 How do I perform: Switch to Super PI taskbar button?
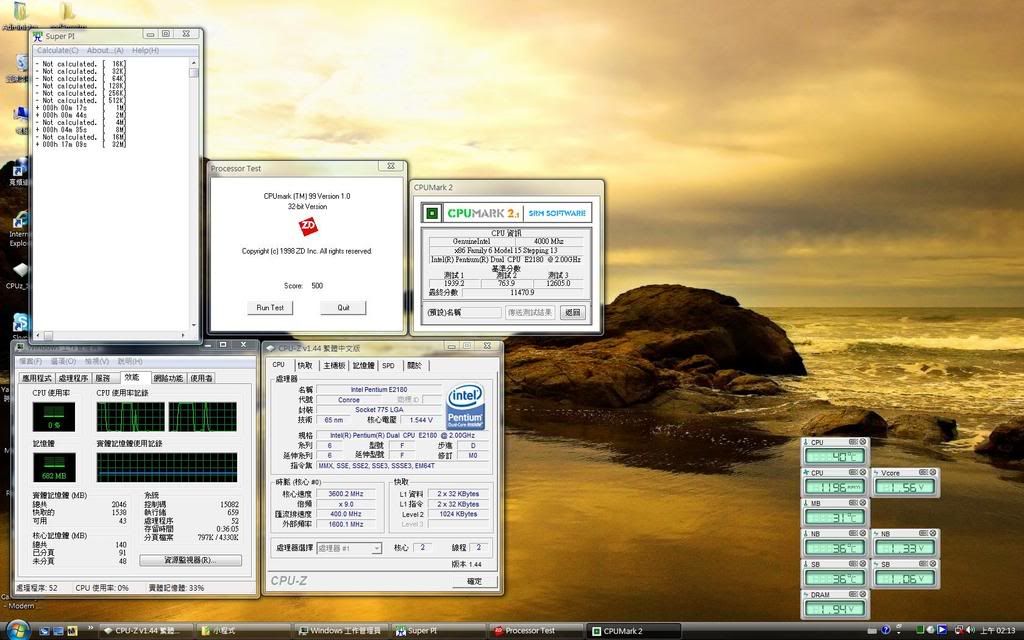pos(438,631)
